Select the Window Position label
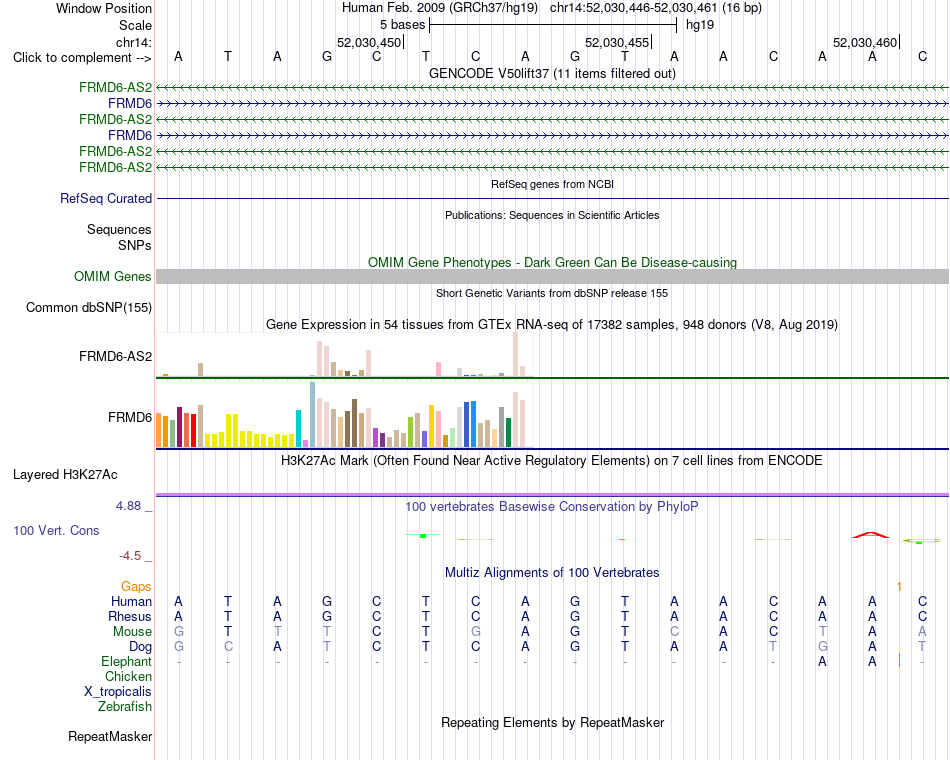950x760 pixels. point(104,8)
